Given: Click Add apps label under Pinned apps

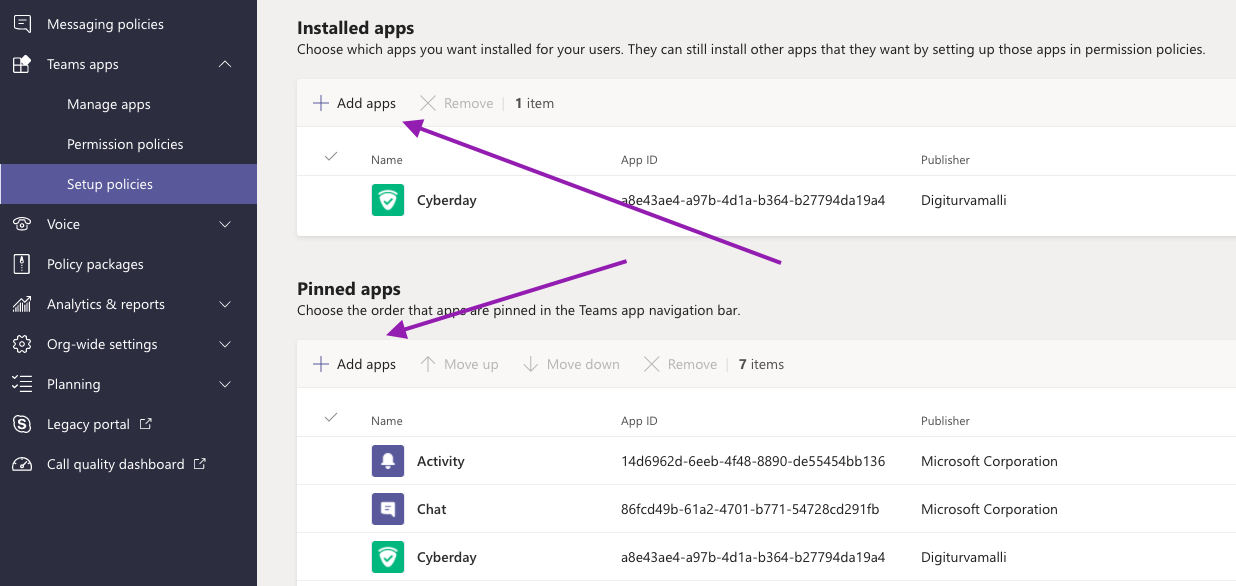Looking at the screenshot, I should pos(366,364).
